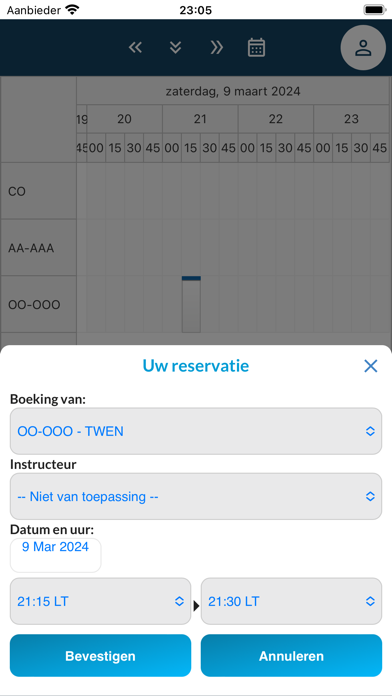The width and height of the screenshot is (392, 696).
Task: Tap the hour 22 column header
Action: 276,119
